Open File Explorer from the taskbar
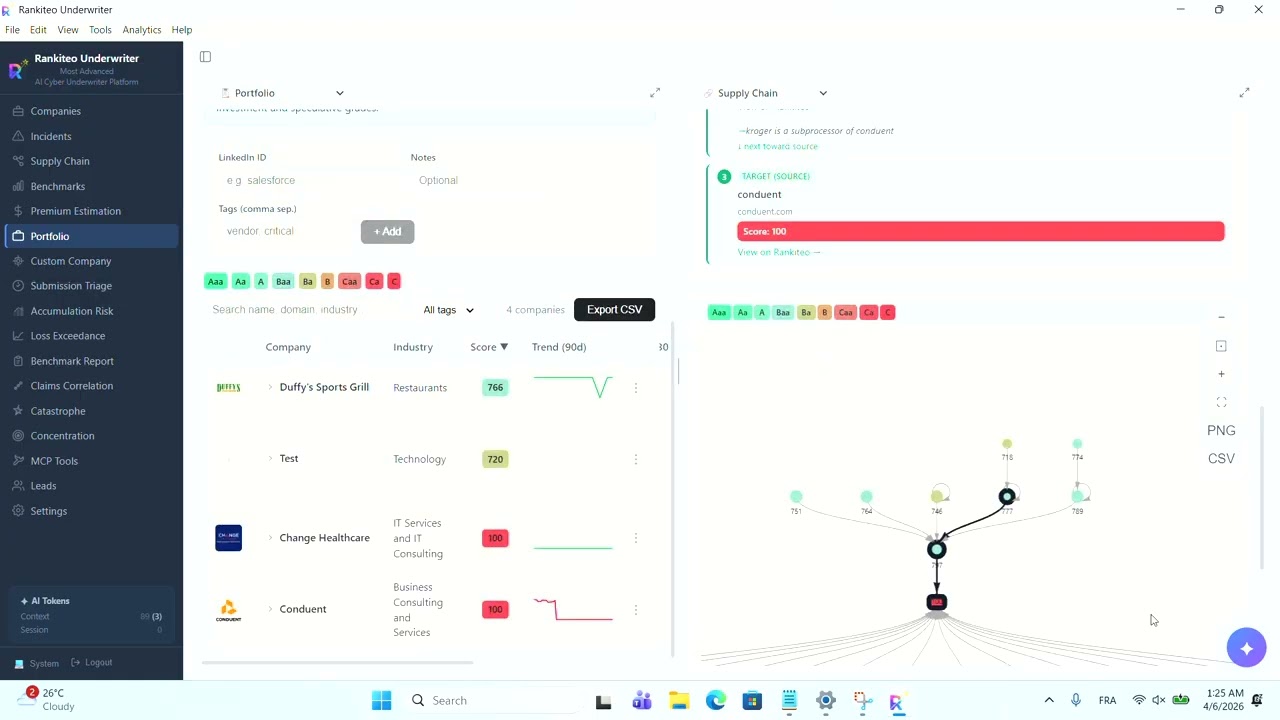 pos(678,701)
